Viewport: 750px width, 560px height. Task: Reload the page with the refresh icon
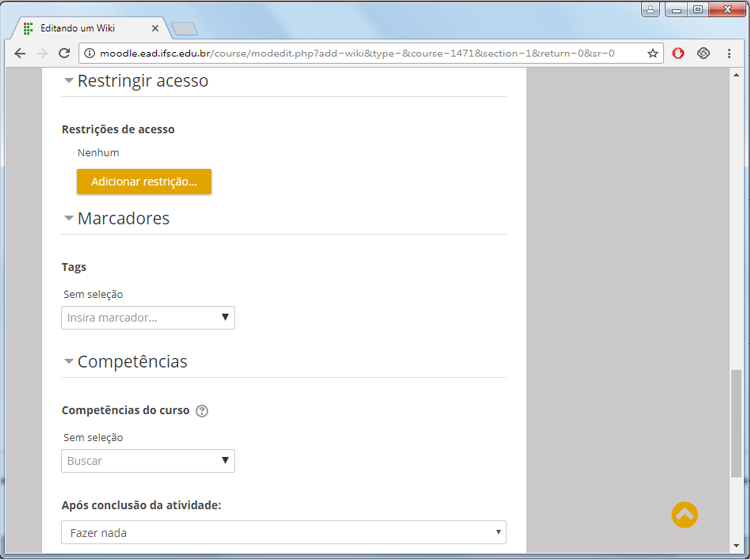(65, 53)
